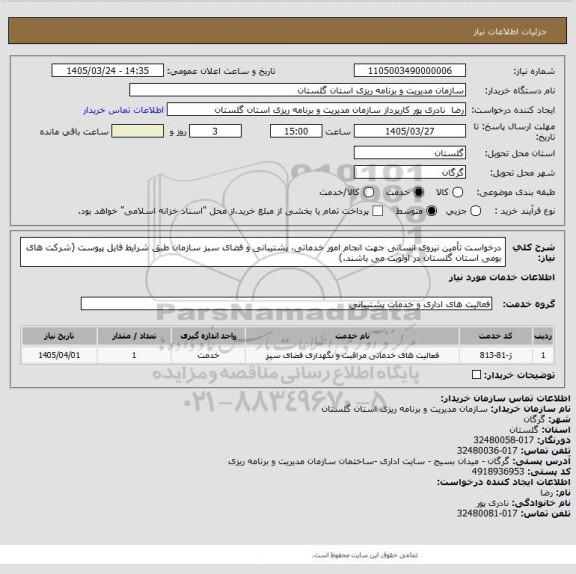The height and width of the screenshot is (574, 576).
Task: Click the date cell 1405/04/01
Action: pyautogui.click(x=59, y=355)
